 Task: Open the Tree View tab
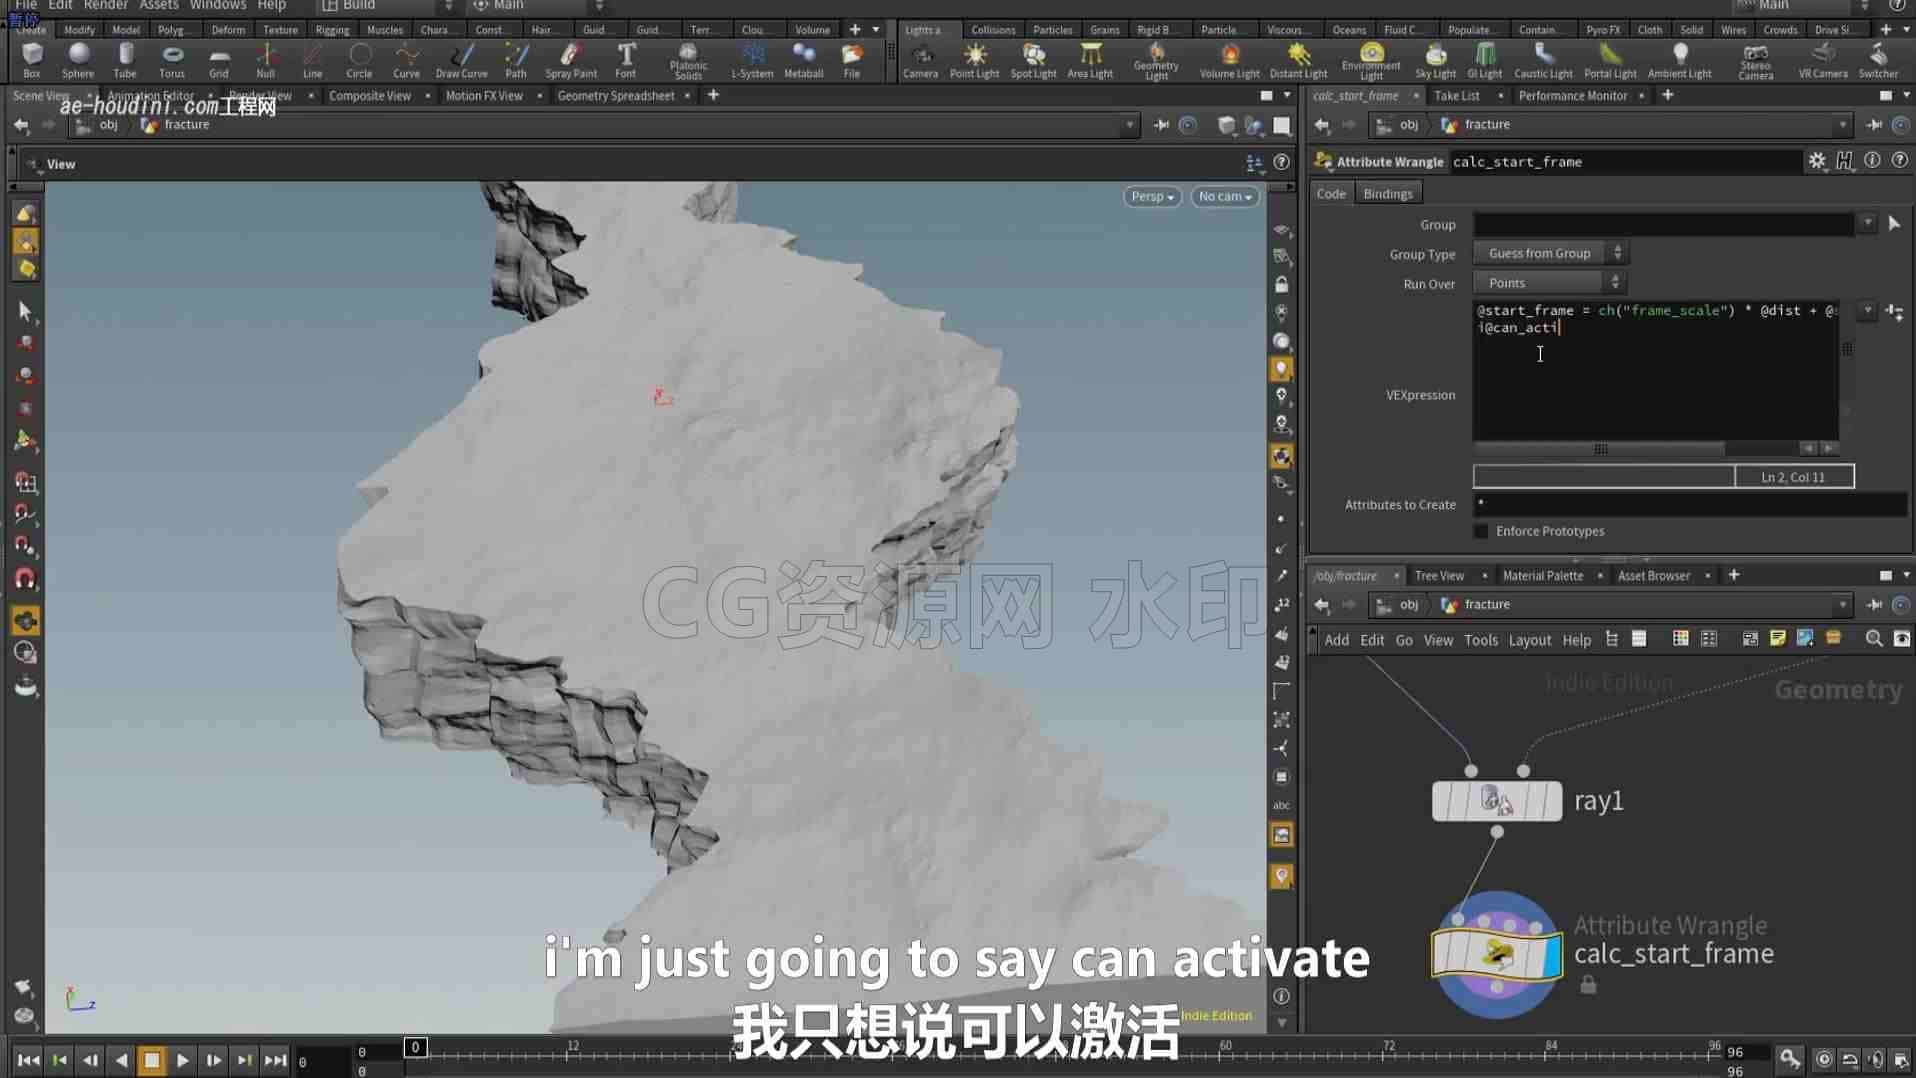1439,576
